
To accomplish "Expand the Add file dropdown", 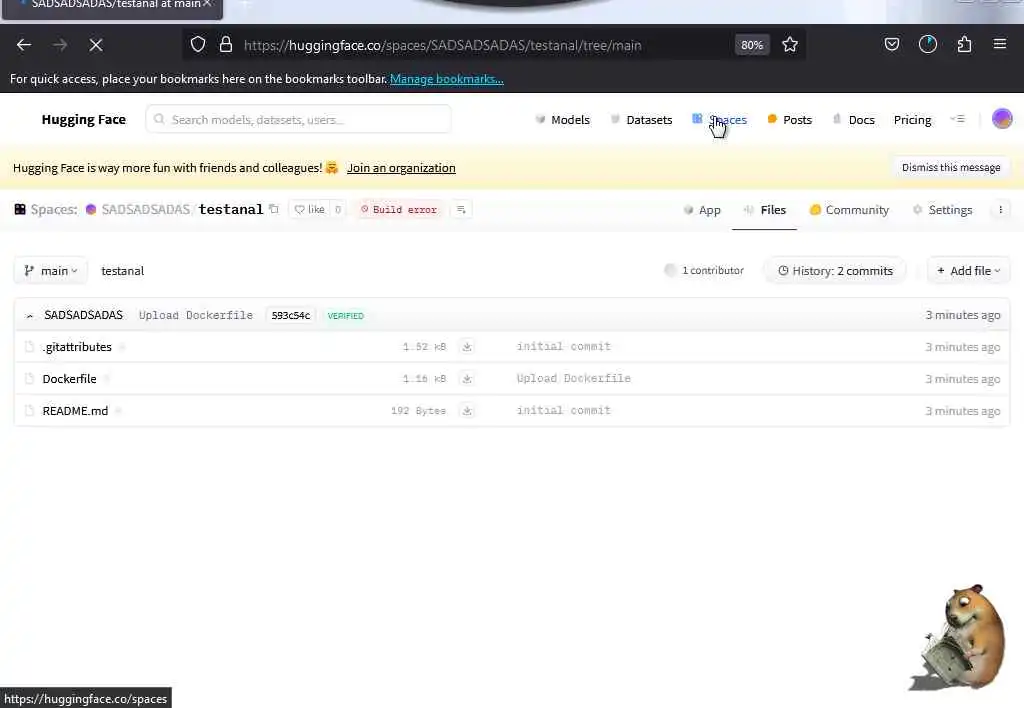I will tap(968, 270).
